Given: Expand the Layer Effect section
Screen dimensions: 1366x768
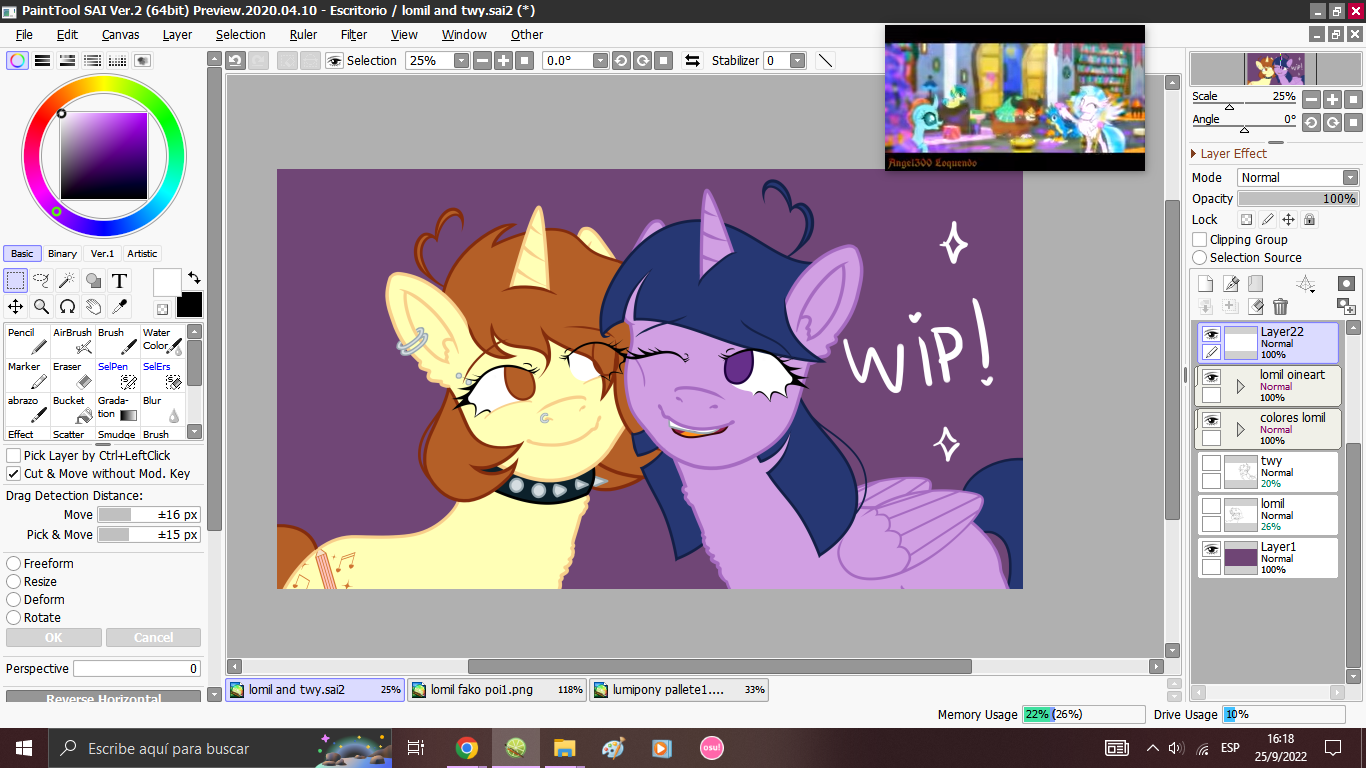Looking at the screenshot, I should click(1194, 154).
